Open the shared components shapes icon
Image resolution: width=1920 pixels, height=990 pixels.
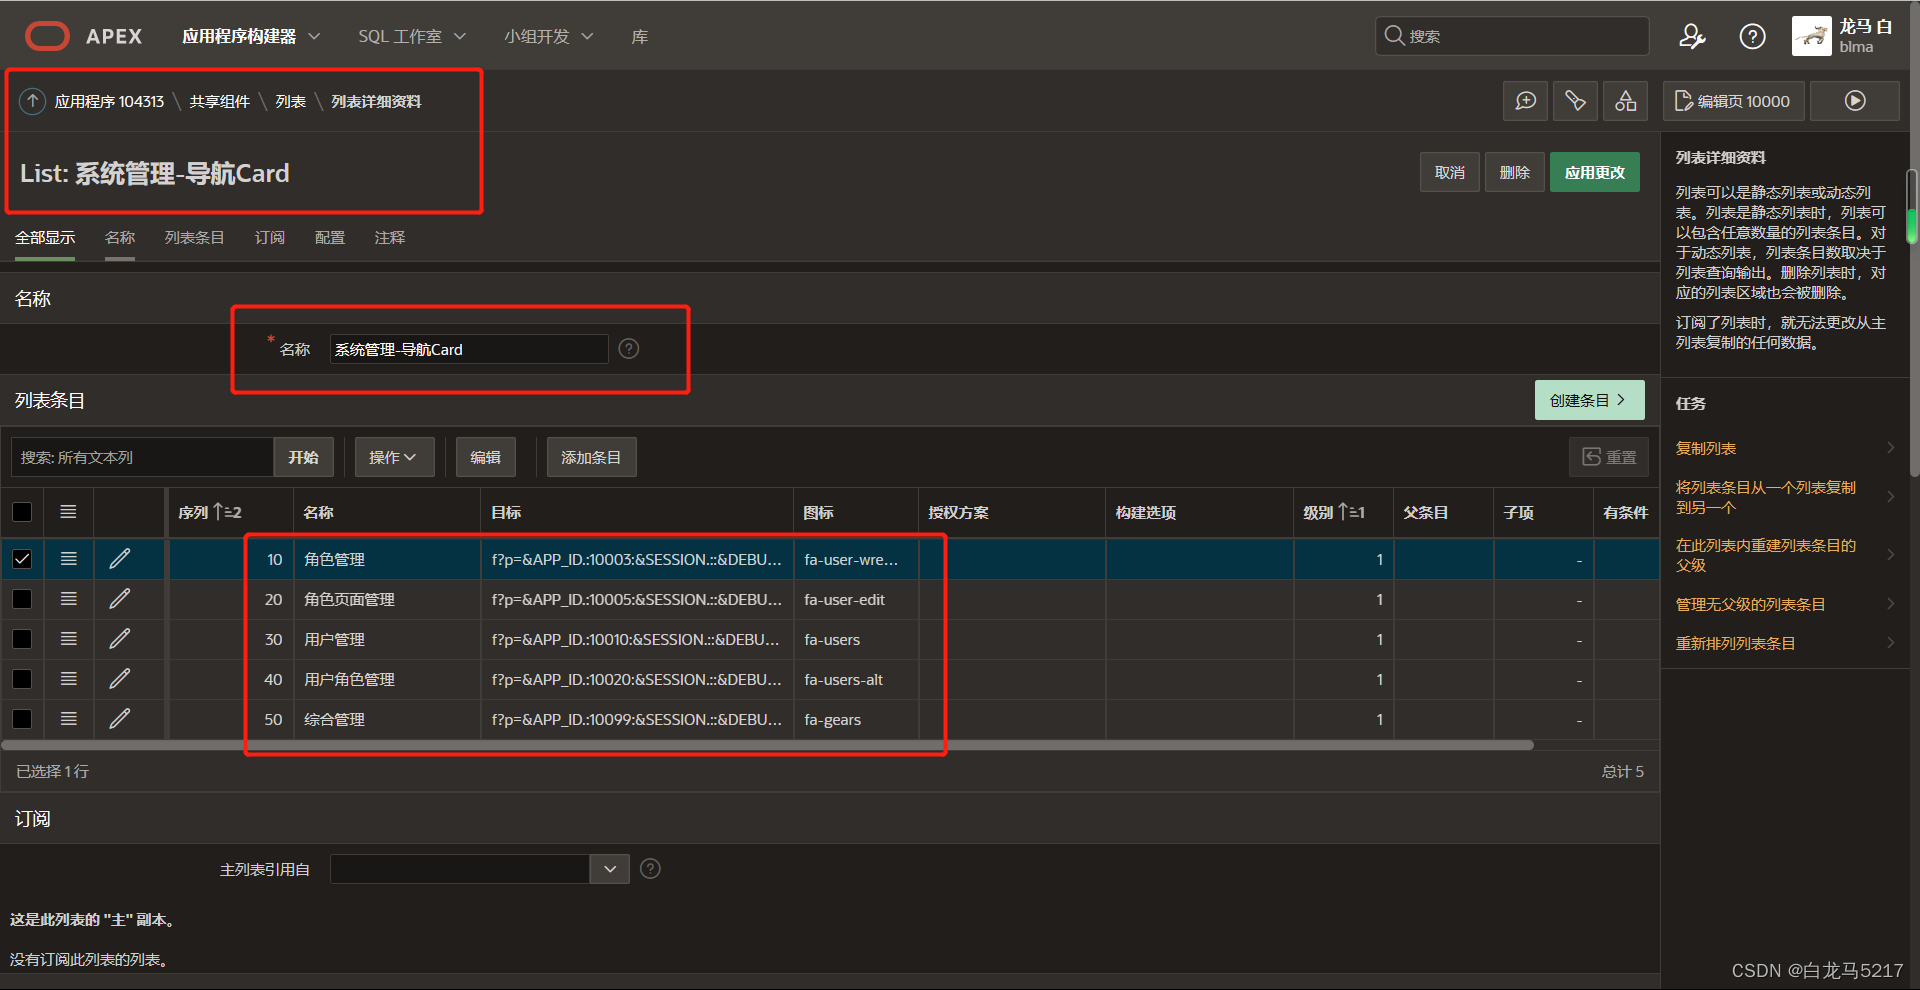point(1626,101)
